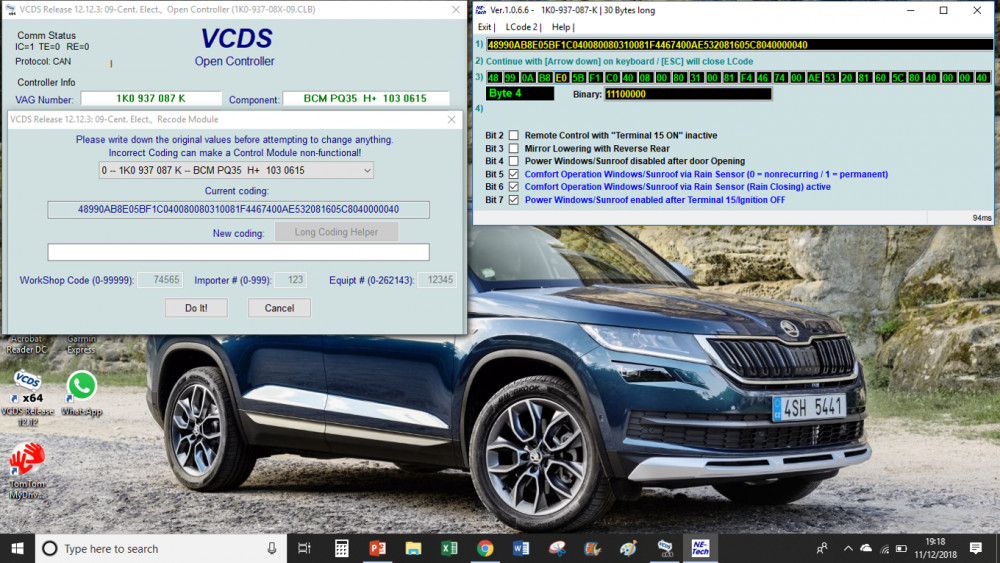Open the VCDS Release 12.12 desktop shortcut
1000x563 pixels.
(27, 397)
